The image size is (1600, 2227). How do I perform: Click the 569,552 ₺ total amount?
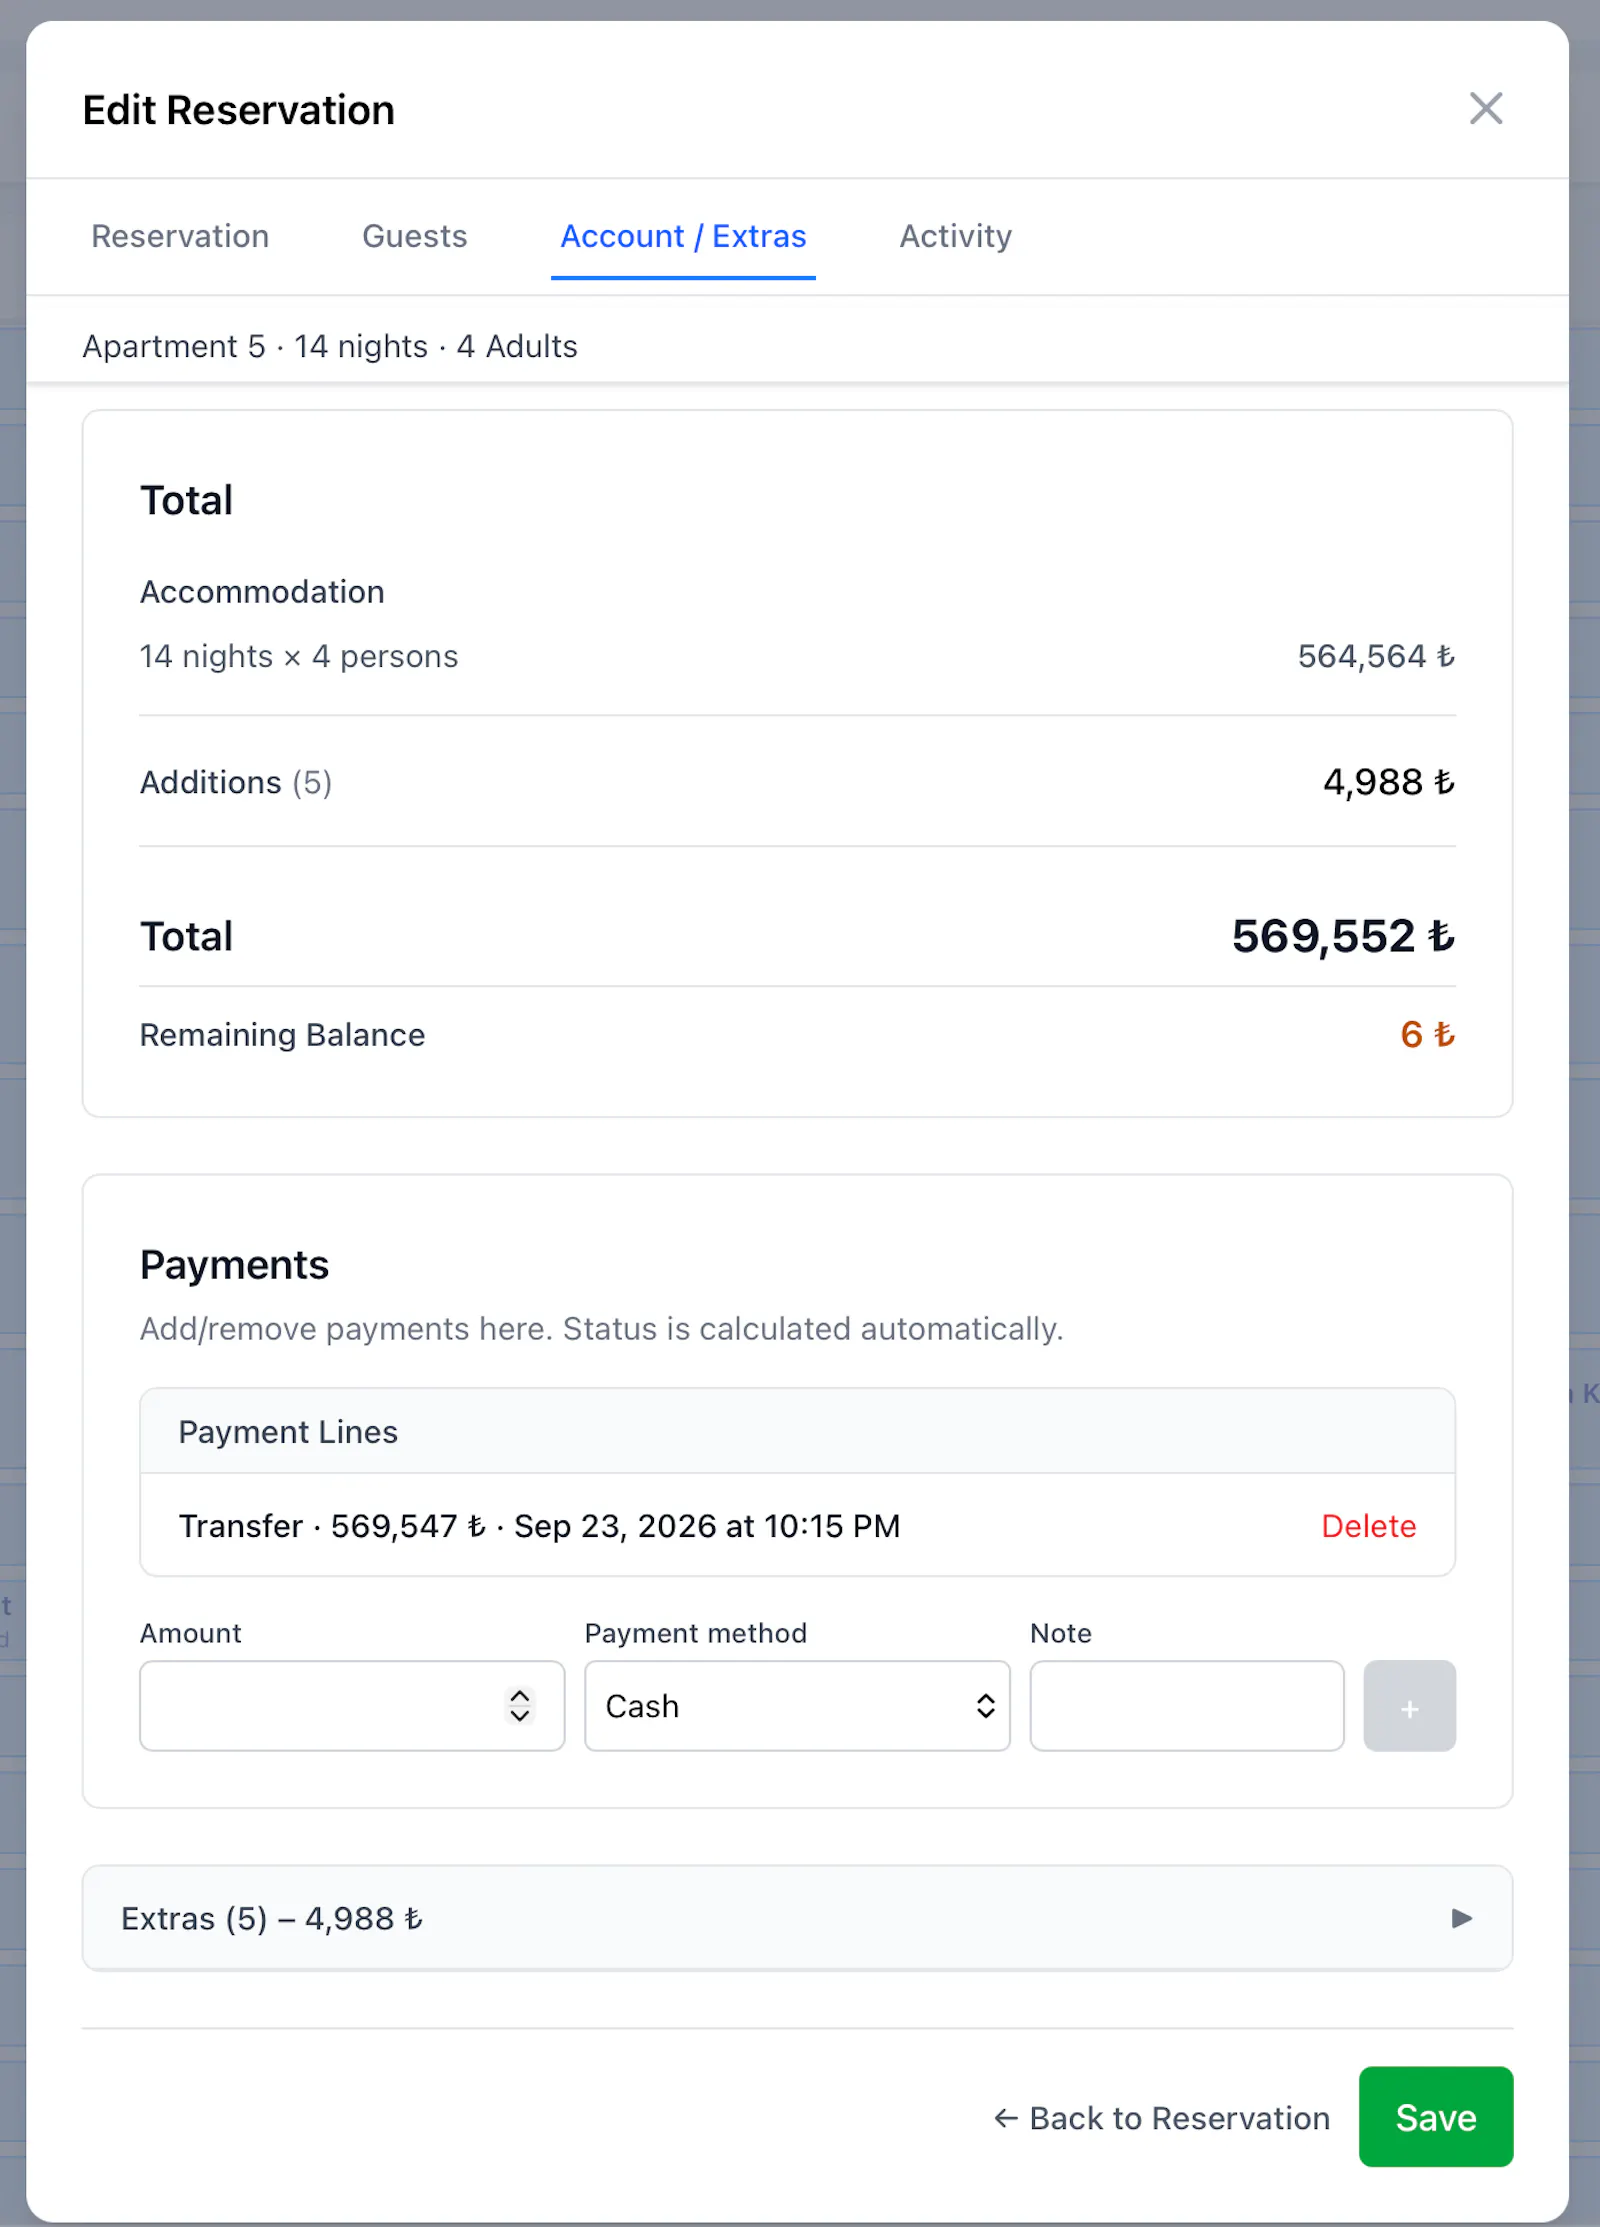(x=1343, y=937)
